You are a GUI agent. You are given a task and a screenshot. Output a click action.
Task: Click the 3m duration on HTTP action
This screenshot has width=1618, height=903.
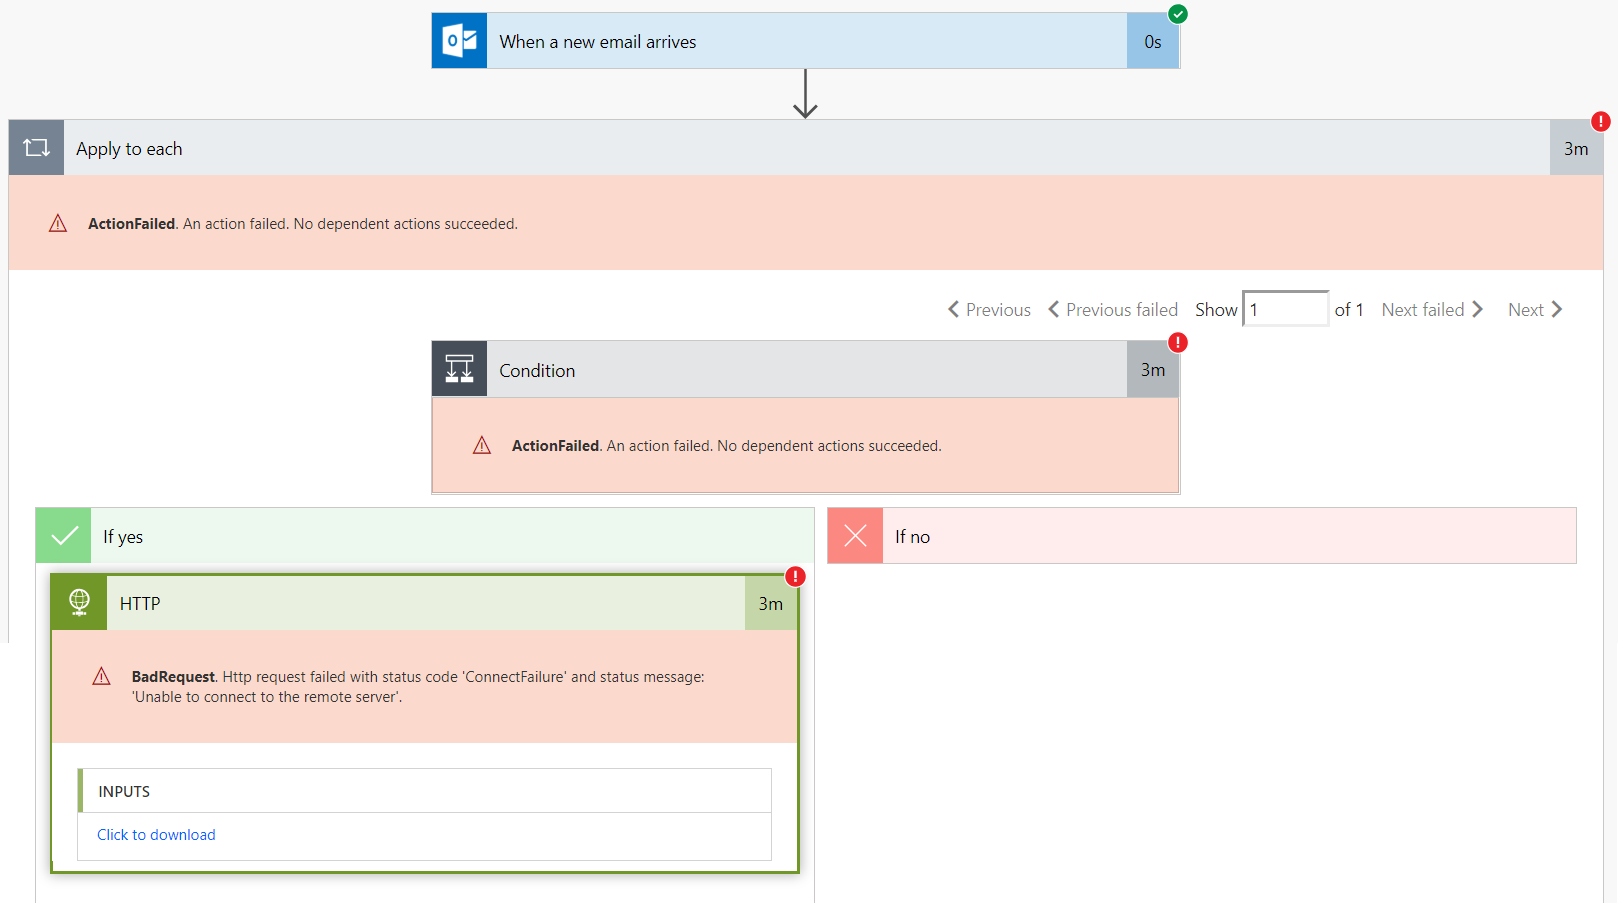click(x=771, y=603)
